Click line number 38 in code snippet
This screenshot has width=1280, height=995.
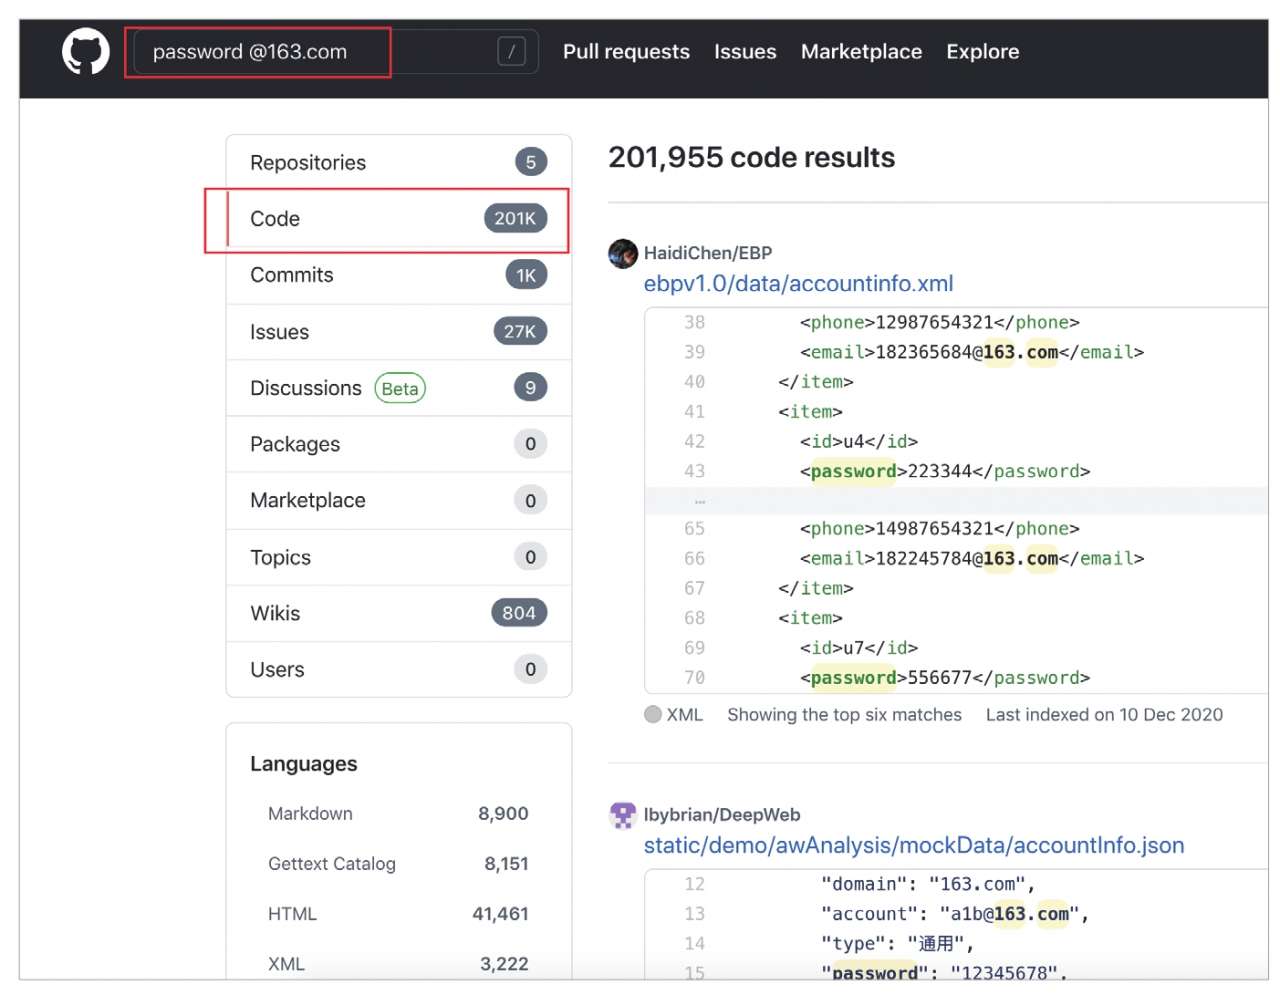click(695, 322)
